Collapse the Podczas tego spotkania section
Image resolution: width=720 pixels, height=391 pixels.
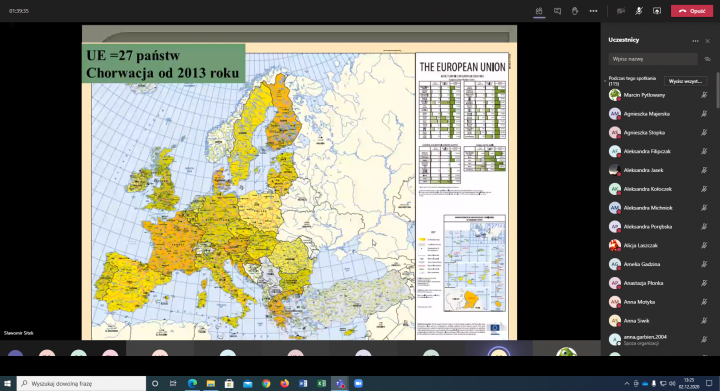(605, 81)
